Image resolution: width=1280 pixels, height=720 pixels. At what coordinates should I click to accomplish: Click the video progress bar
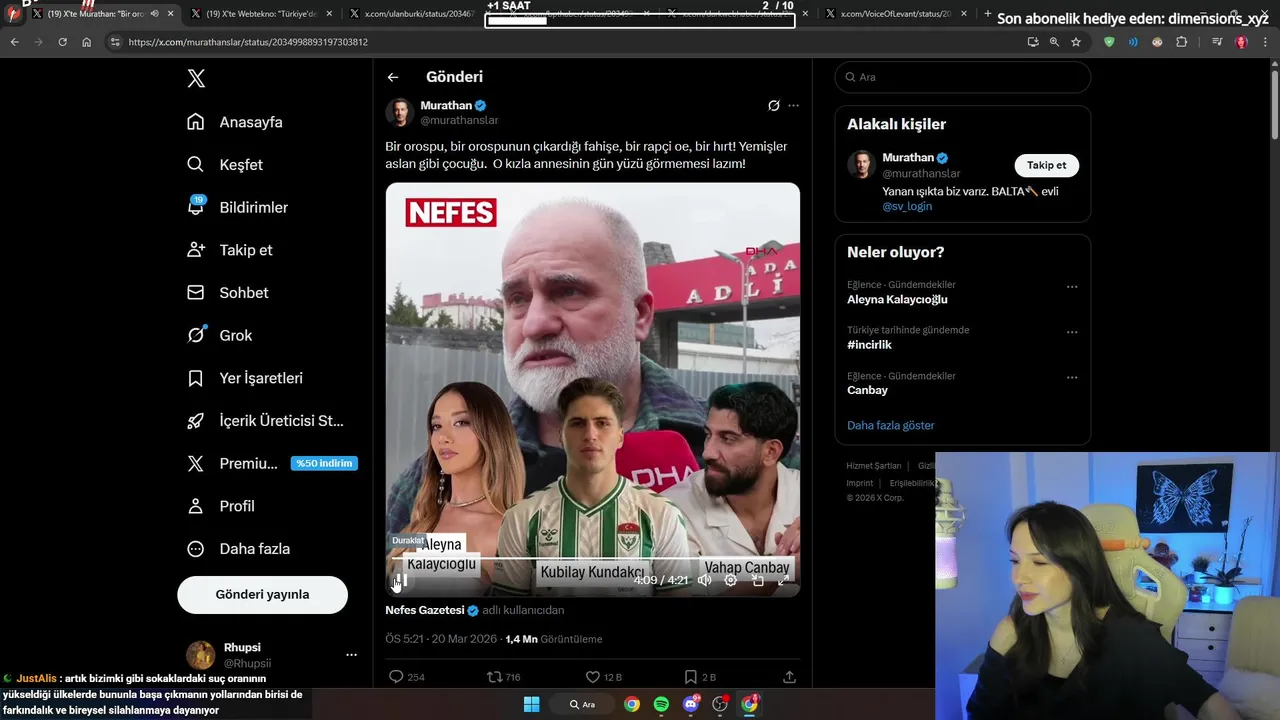(x=592, y=562)
